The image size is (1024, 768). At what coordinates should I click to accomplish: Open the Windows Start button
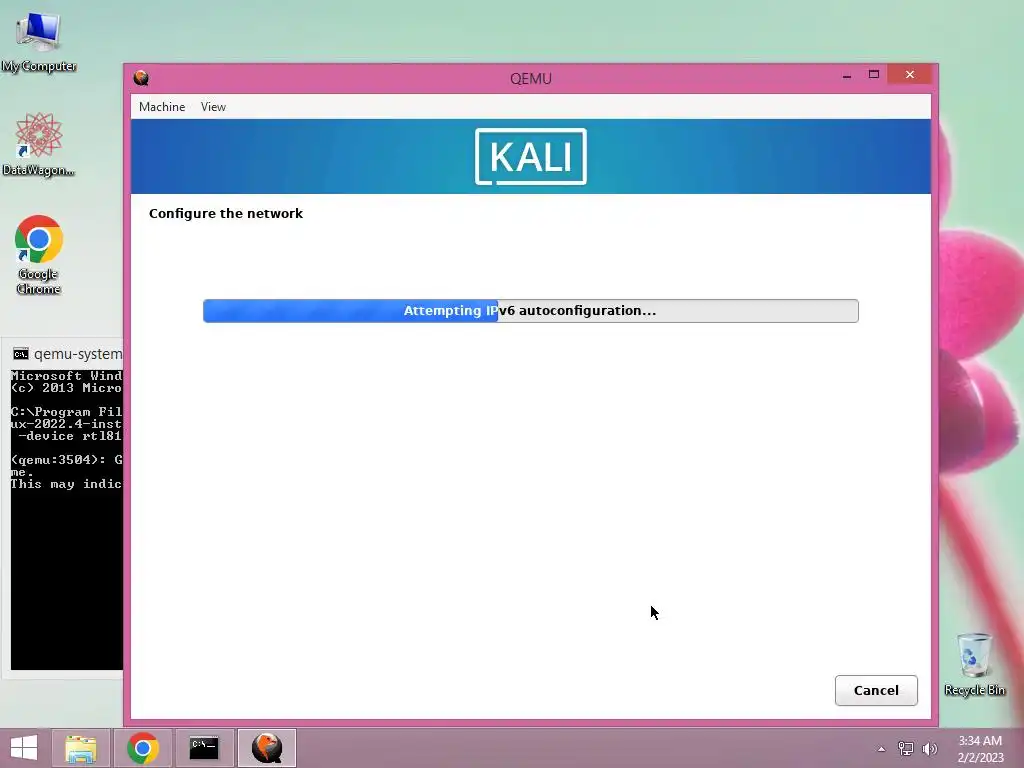coord(24,748)
